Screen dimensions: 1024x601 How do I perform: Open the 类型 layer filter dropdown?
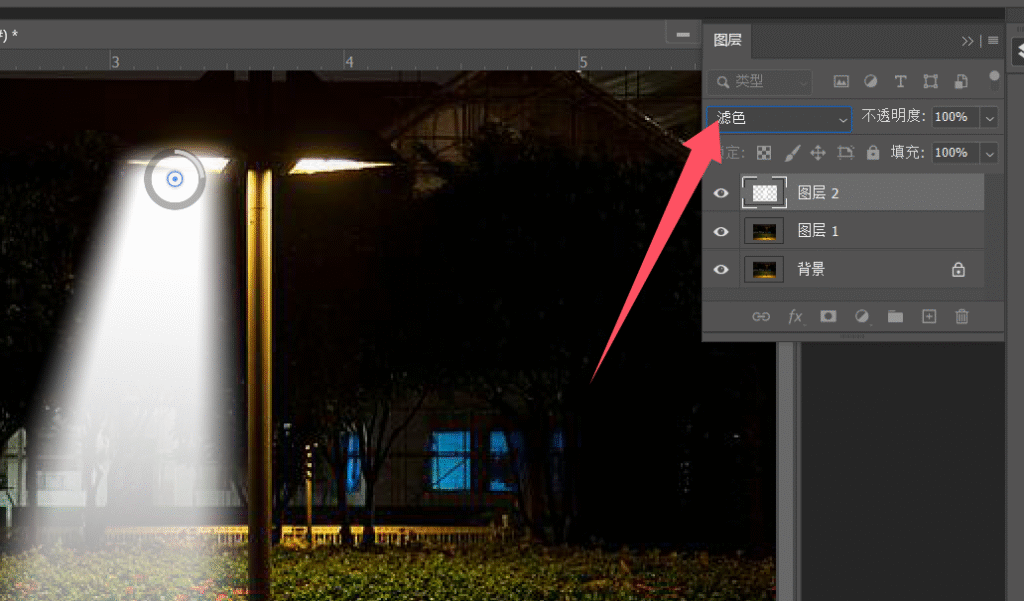[760, 82]
